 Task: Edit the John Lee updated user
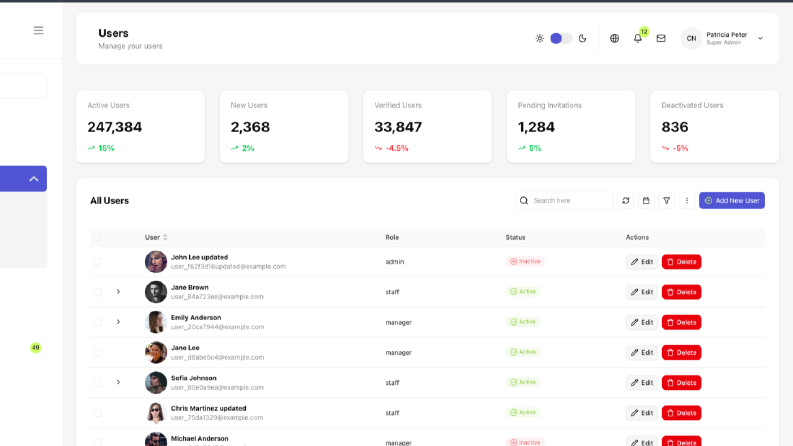(x=642, y=262)
